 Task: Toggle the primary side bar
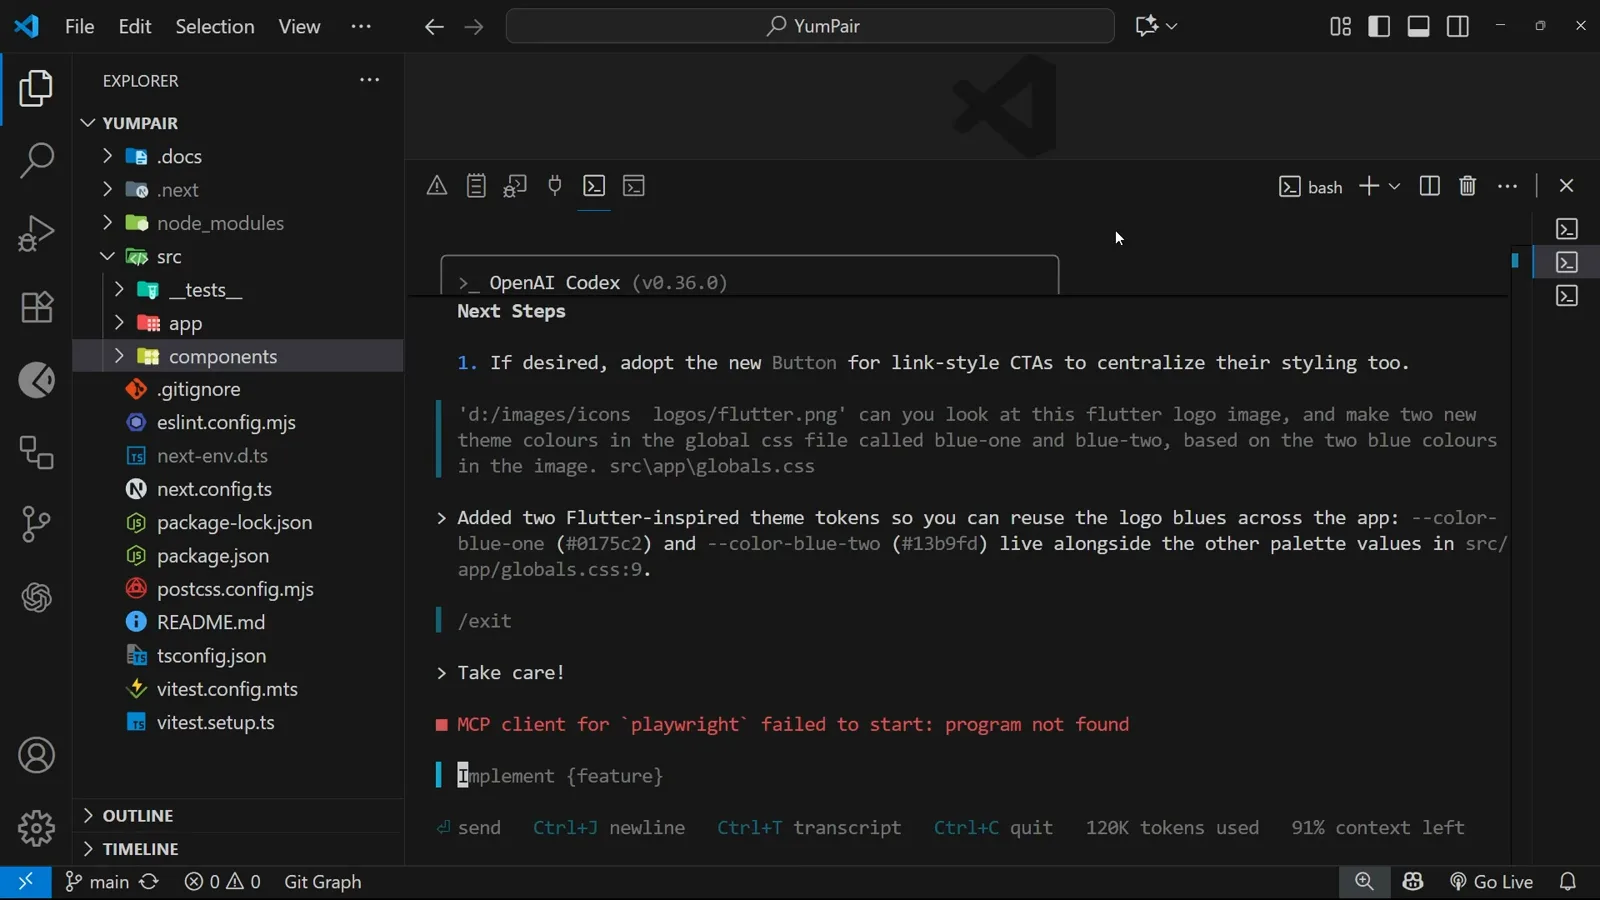1379,26
